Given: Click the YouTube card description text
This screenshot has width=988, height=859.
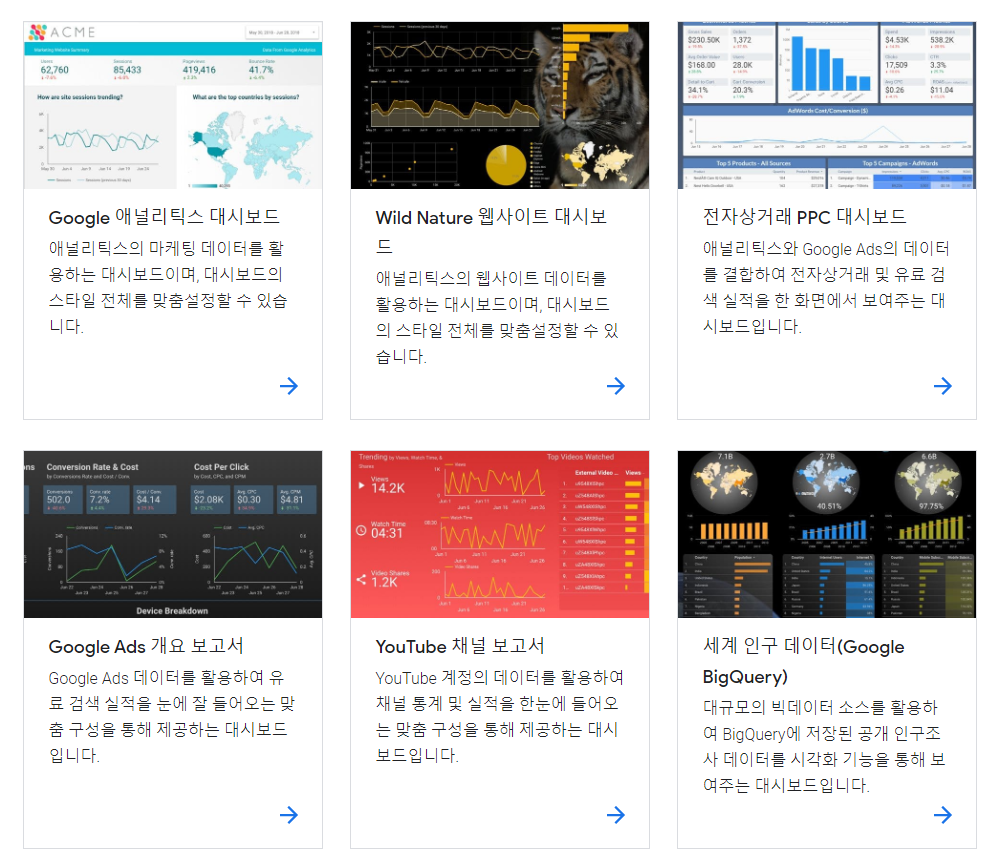Looking at the screenshot, I should pos(500,717).
